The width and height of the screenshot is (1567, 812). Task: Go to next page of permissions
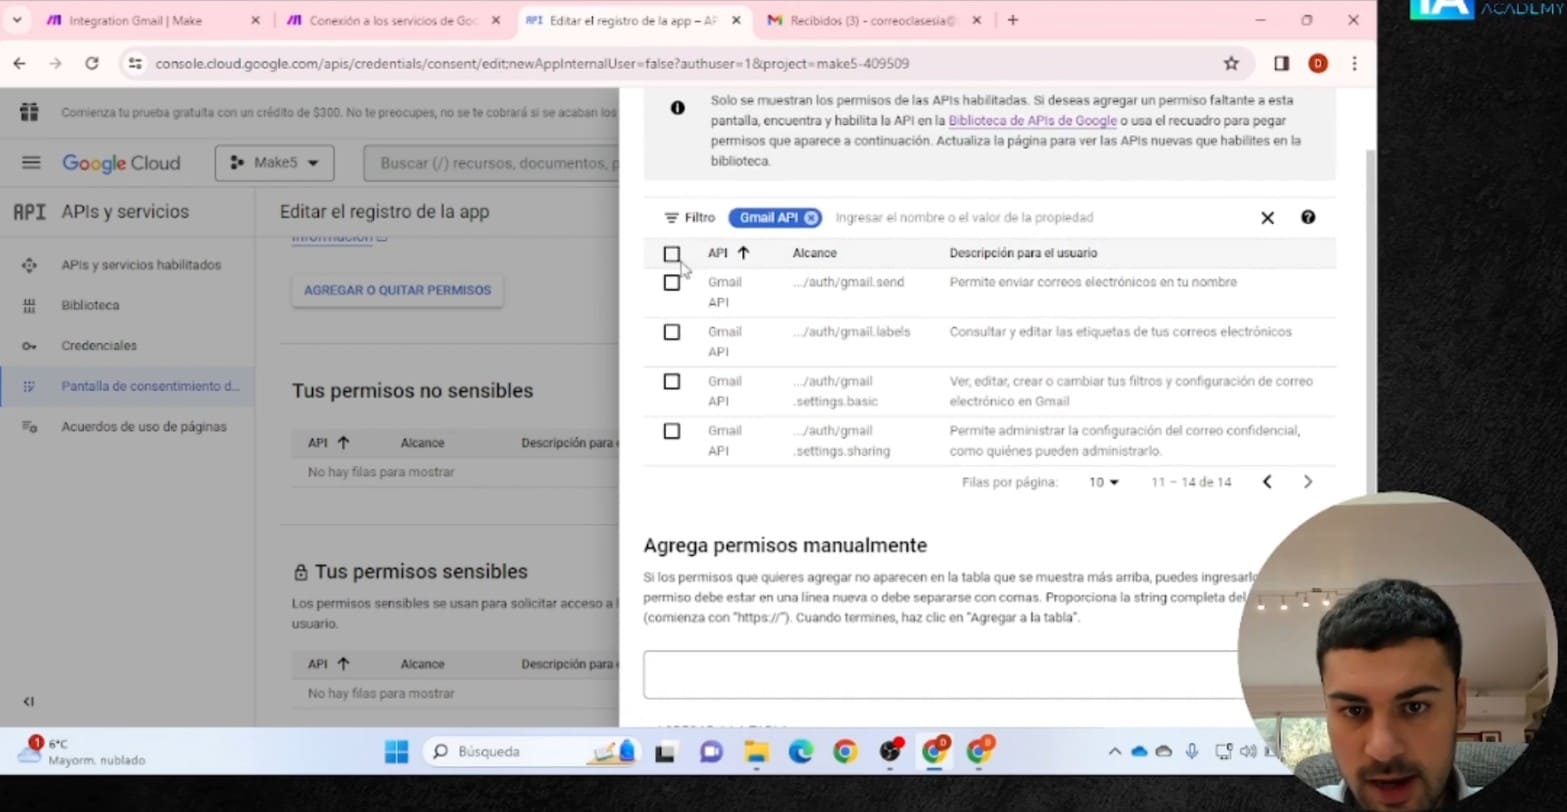[x=1307, y=482]
